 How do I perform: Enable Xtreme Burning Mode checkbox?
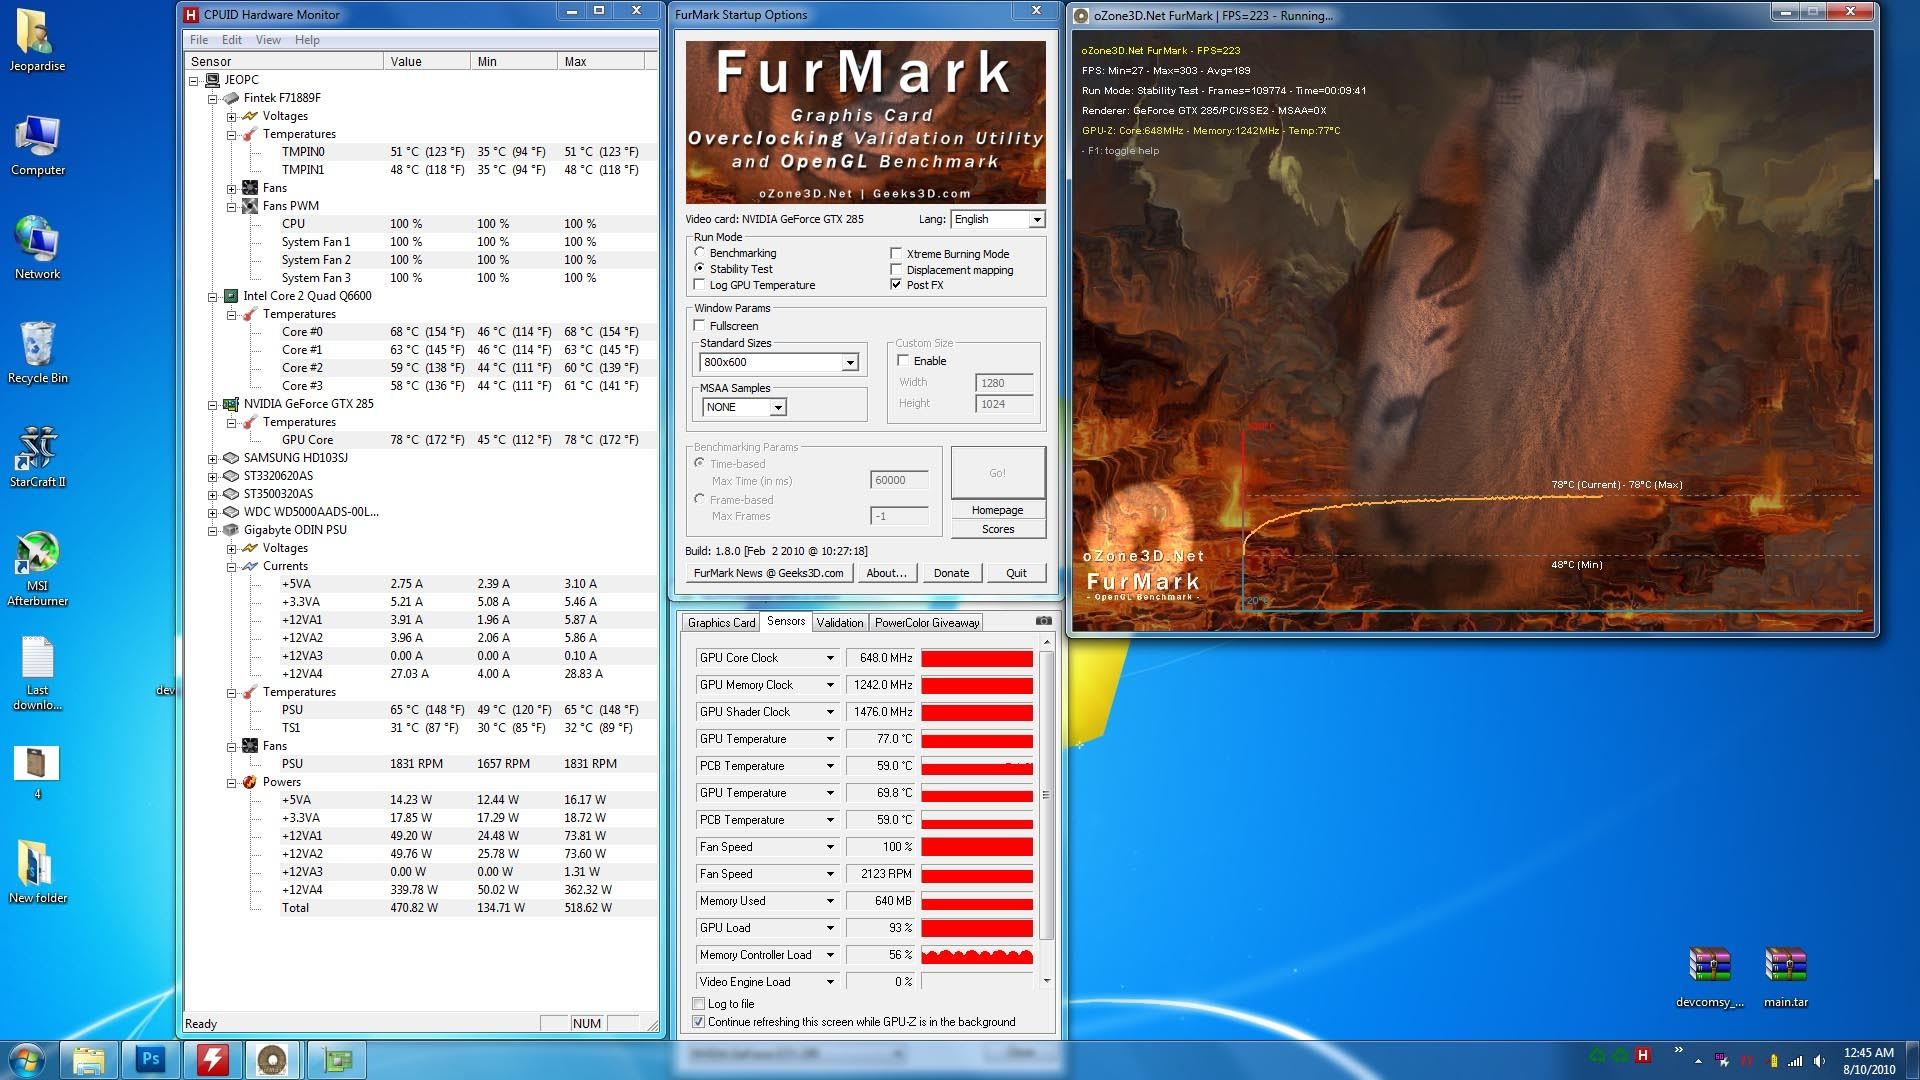(x=896, y=254)
